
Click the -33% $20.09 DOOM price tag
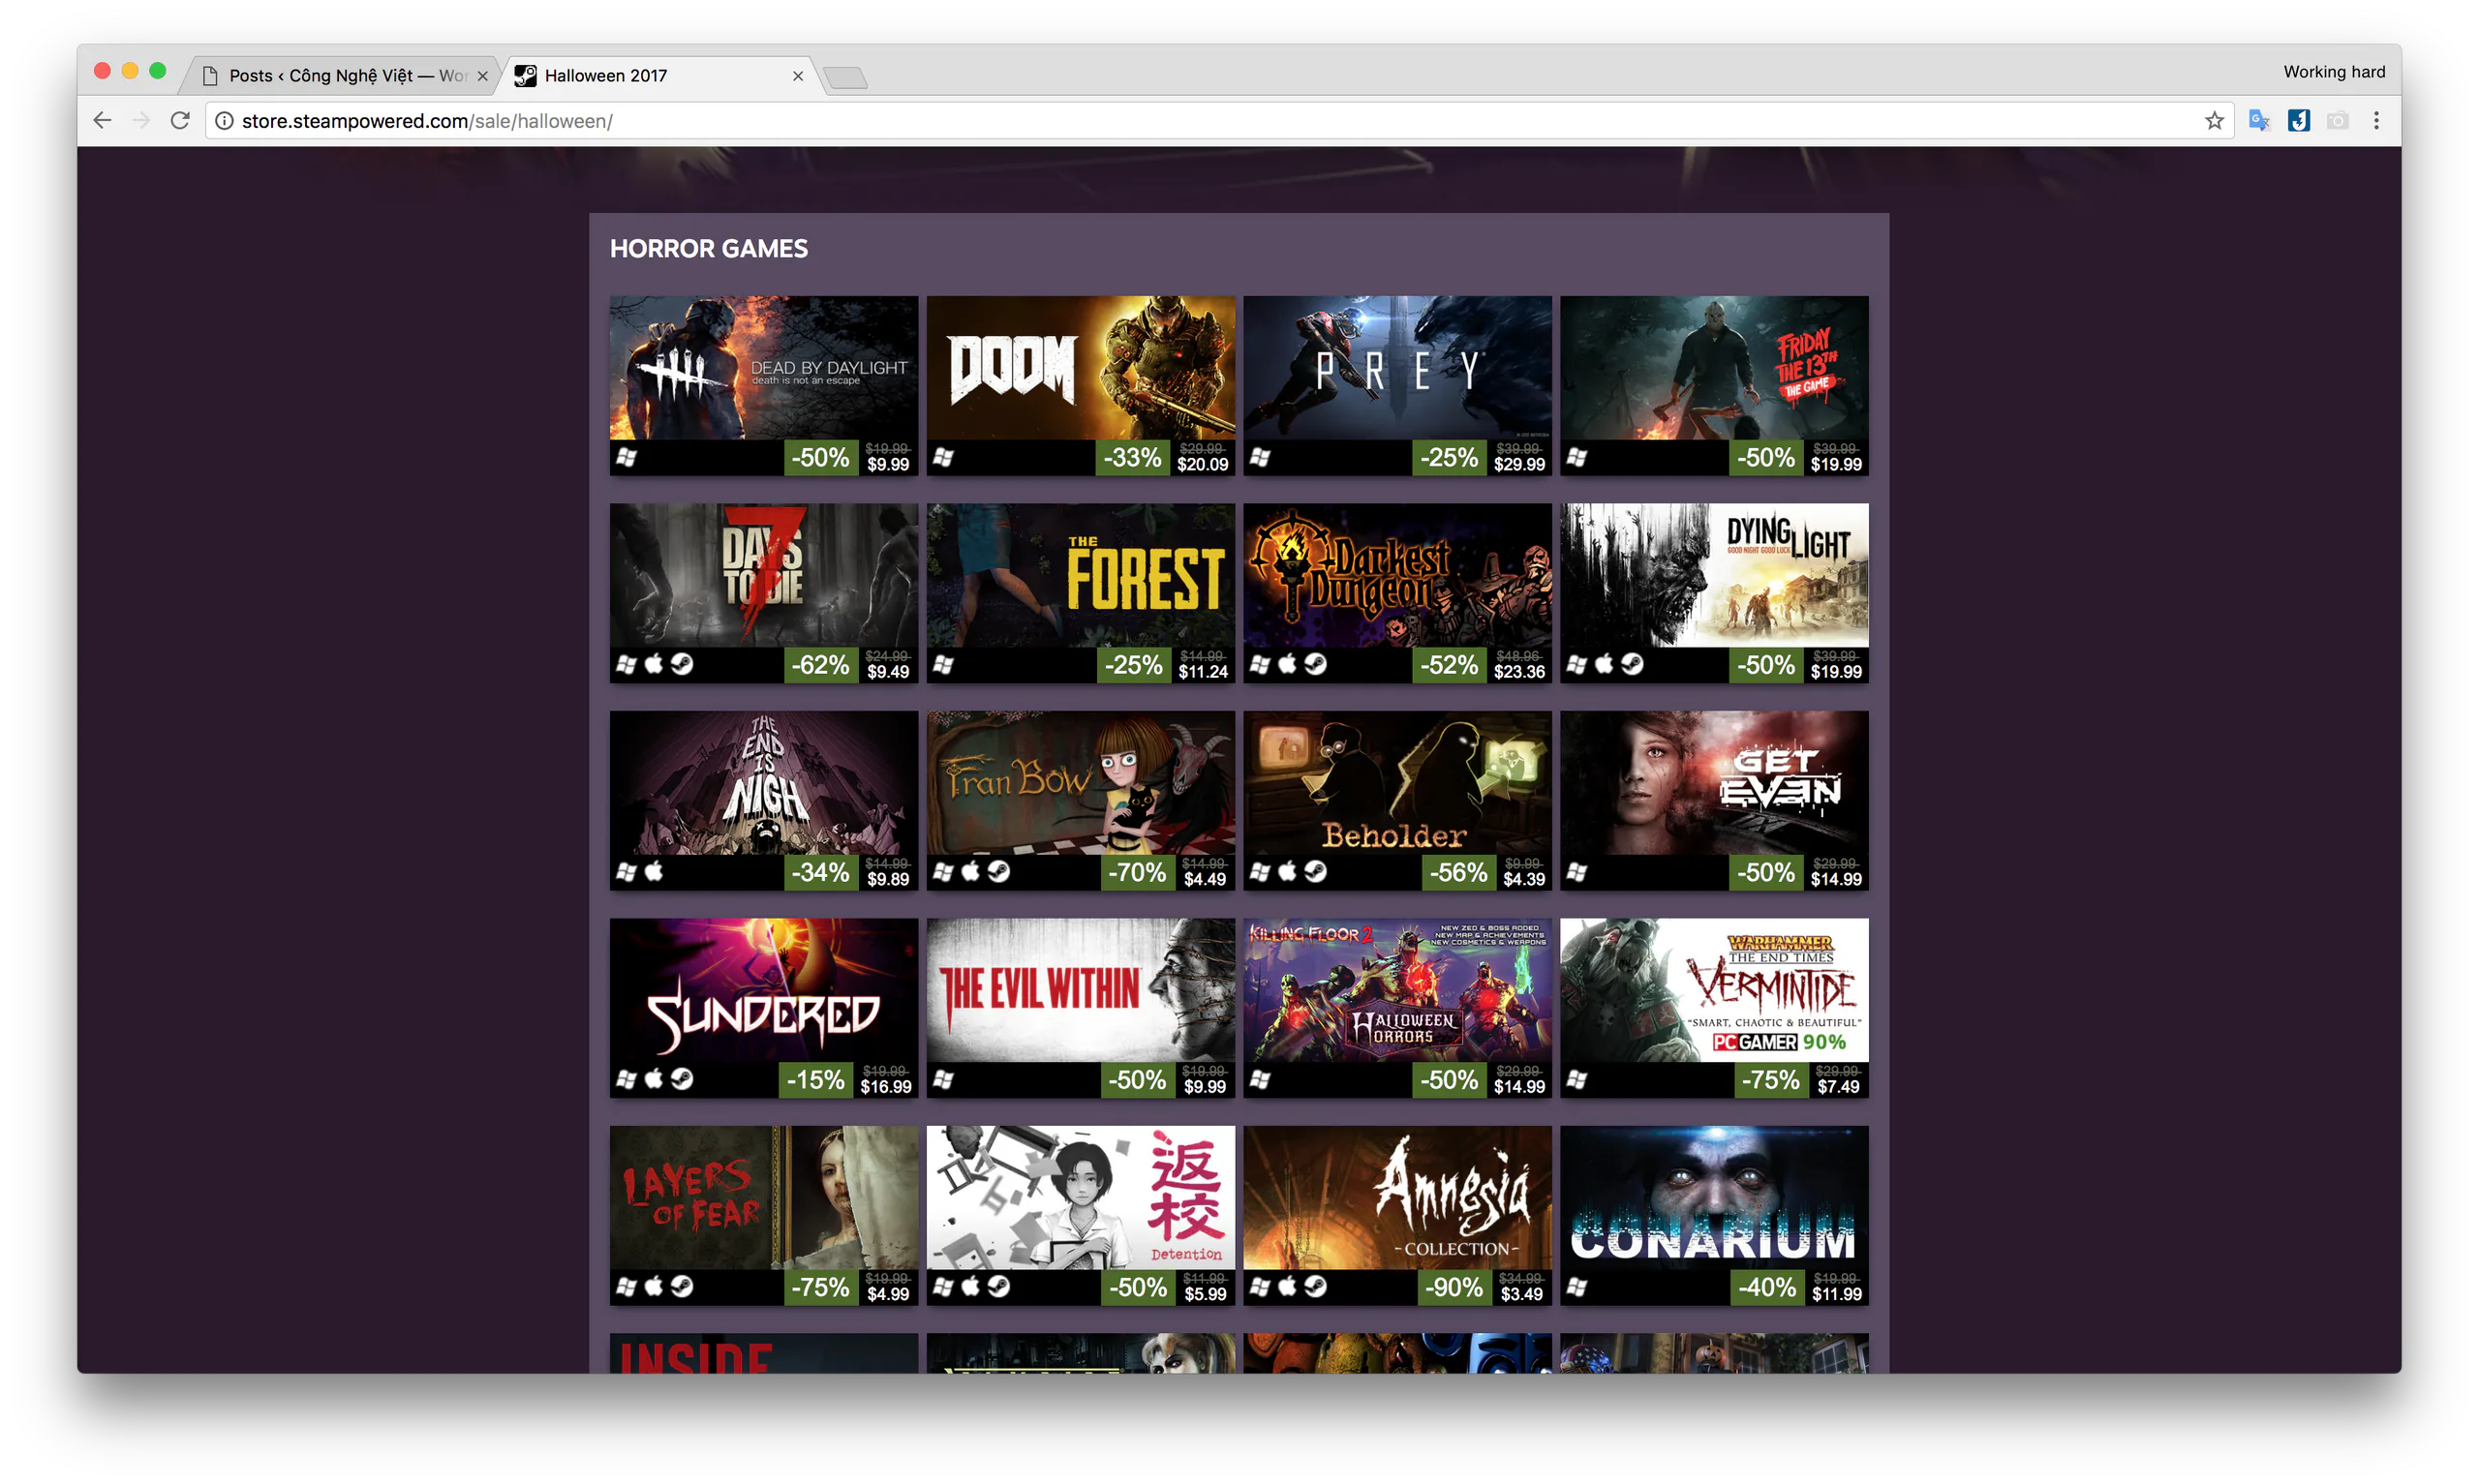(1165, 457)
